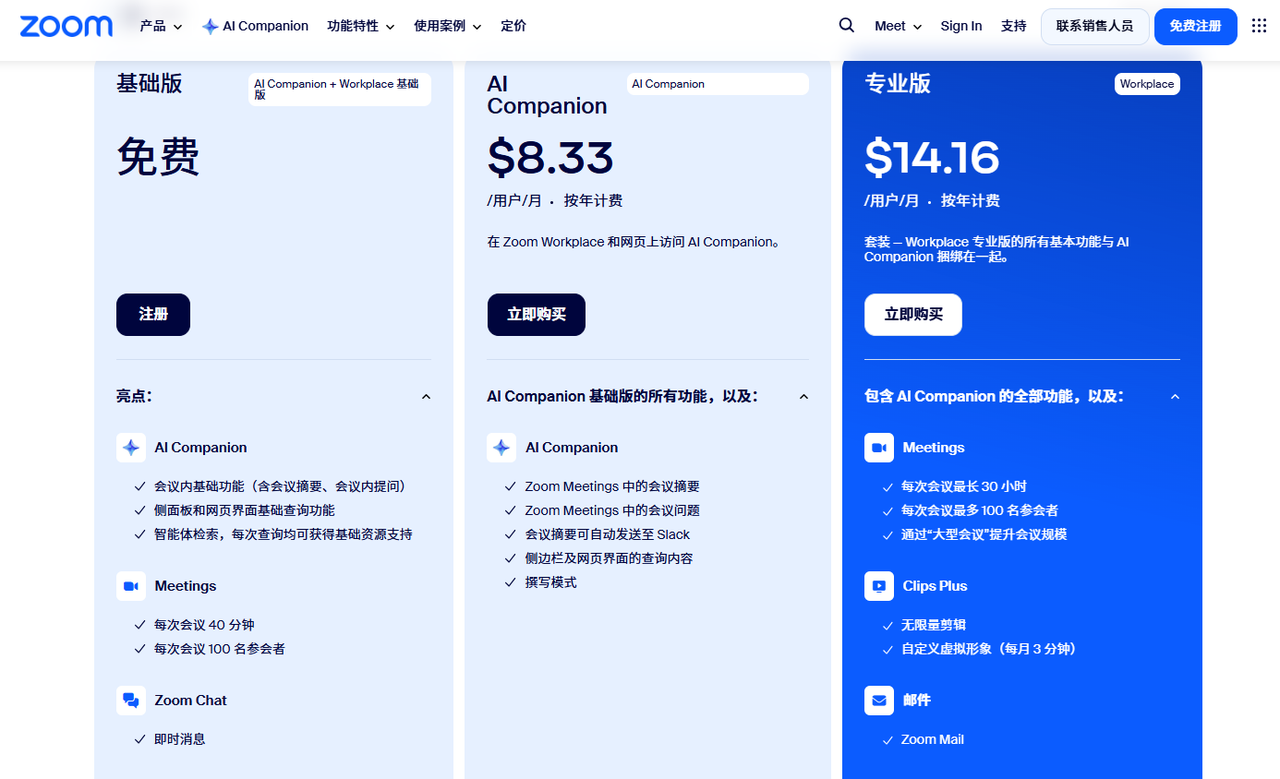Click the Zoom Chat bubble icon

coord(131,700)
